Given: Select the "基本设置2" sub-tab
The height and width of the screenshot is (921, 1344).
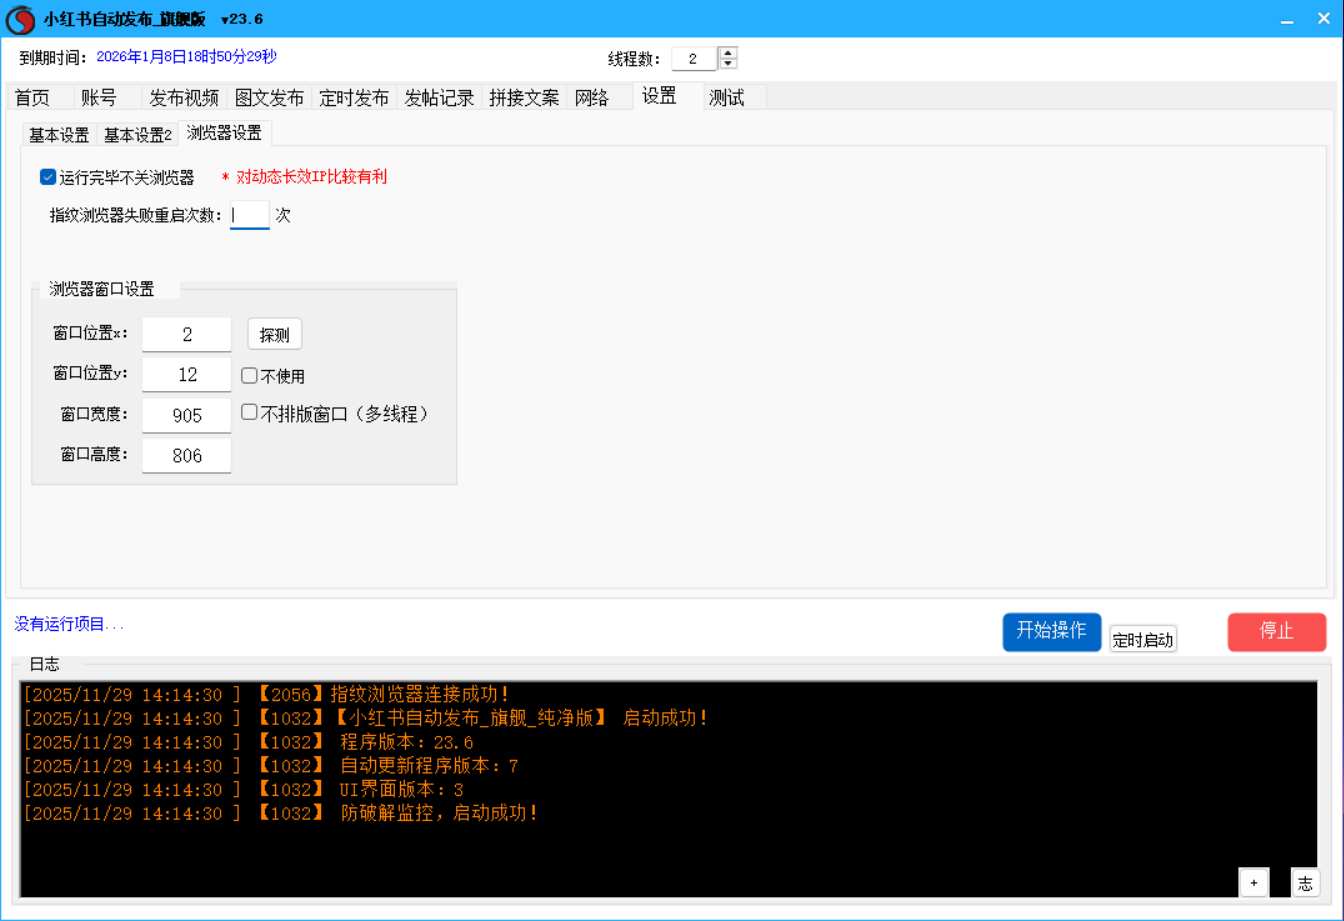Looking at the screenshot, I should coord(138,135).
